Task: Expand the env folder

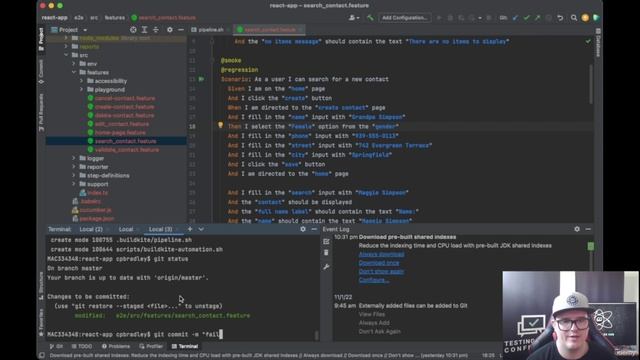Action: pos(74,64)
